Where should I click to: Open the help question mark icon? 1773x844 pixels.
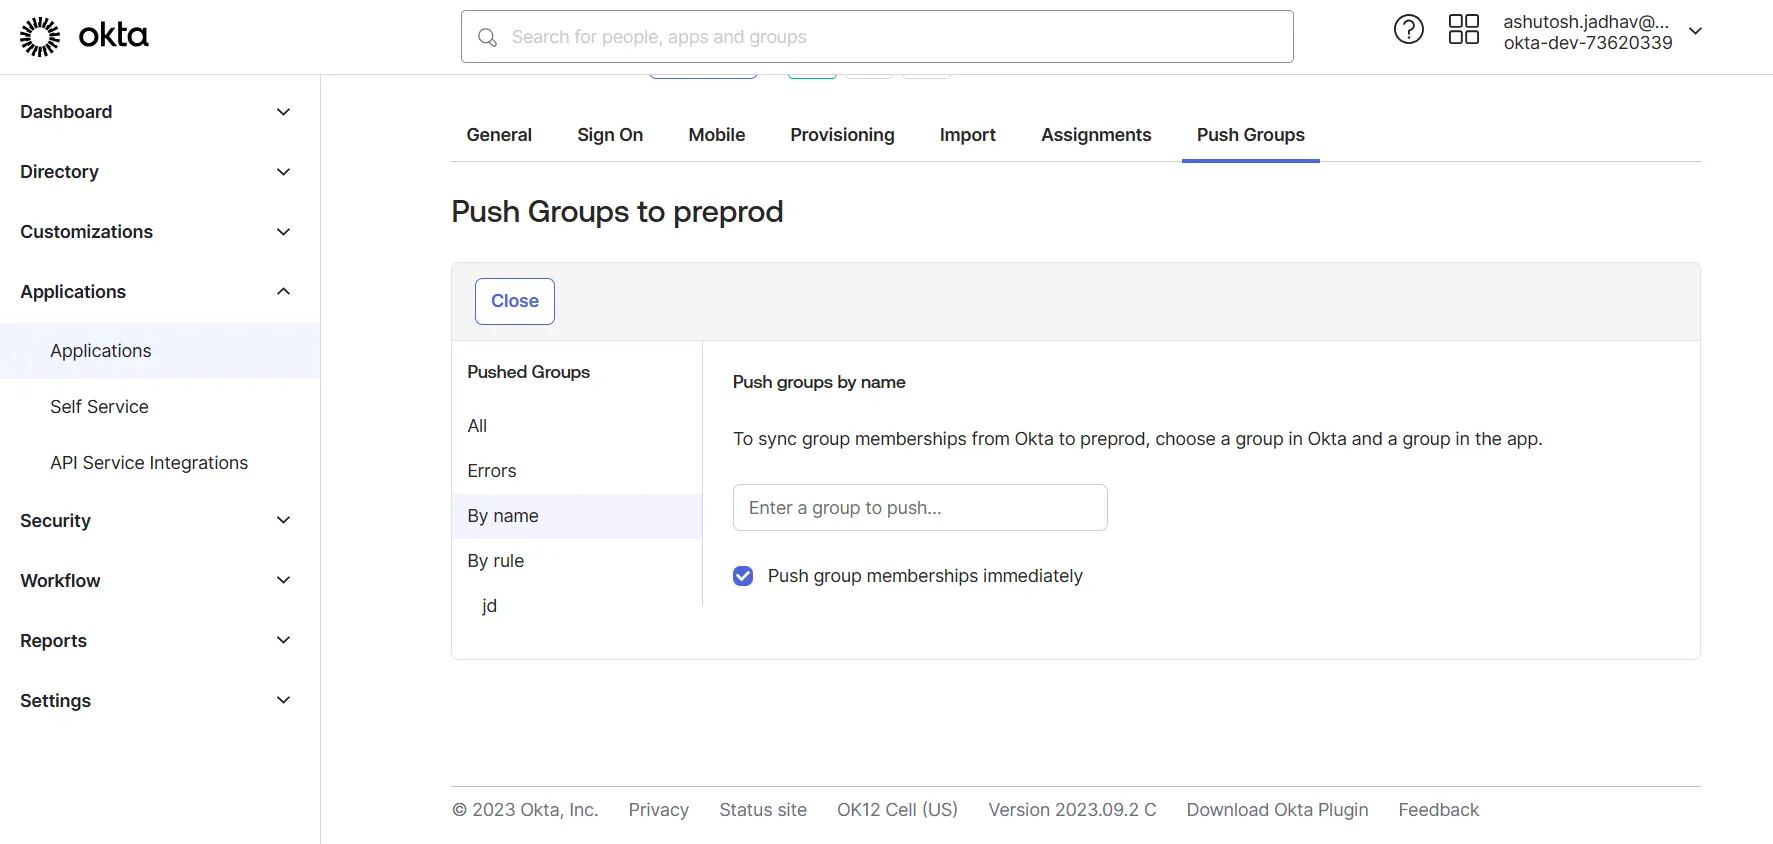point(1408,30)
